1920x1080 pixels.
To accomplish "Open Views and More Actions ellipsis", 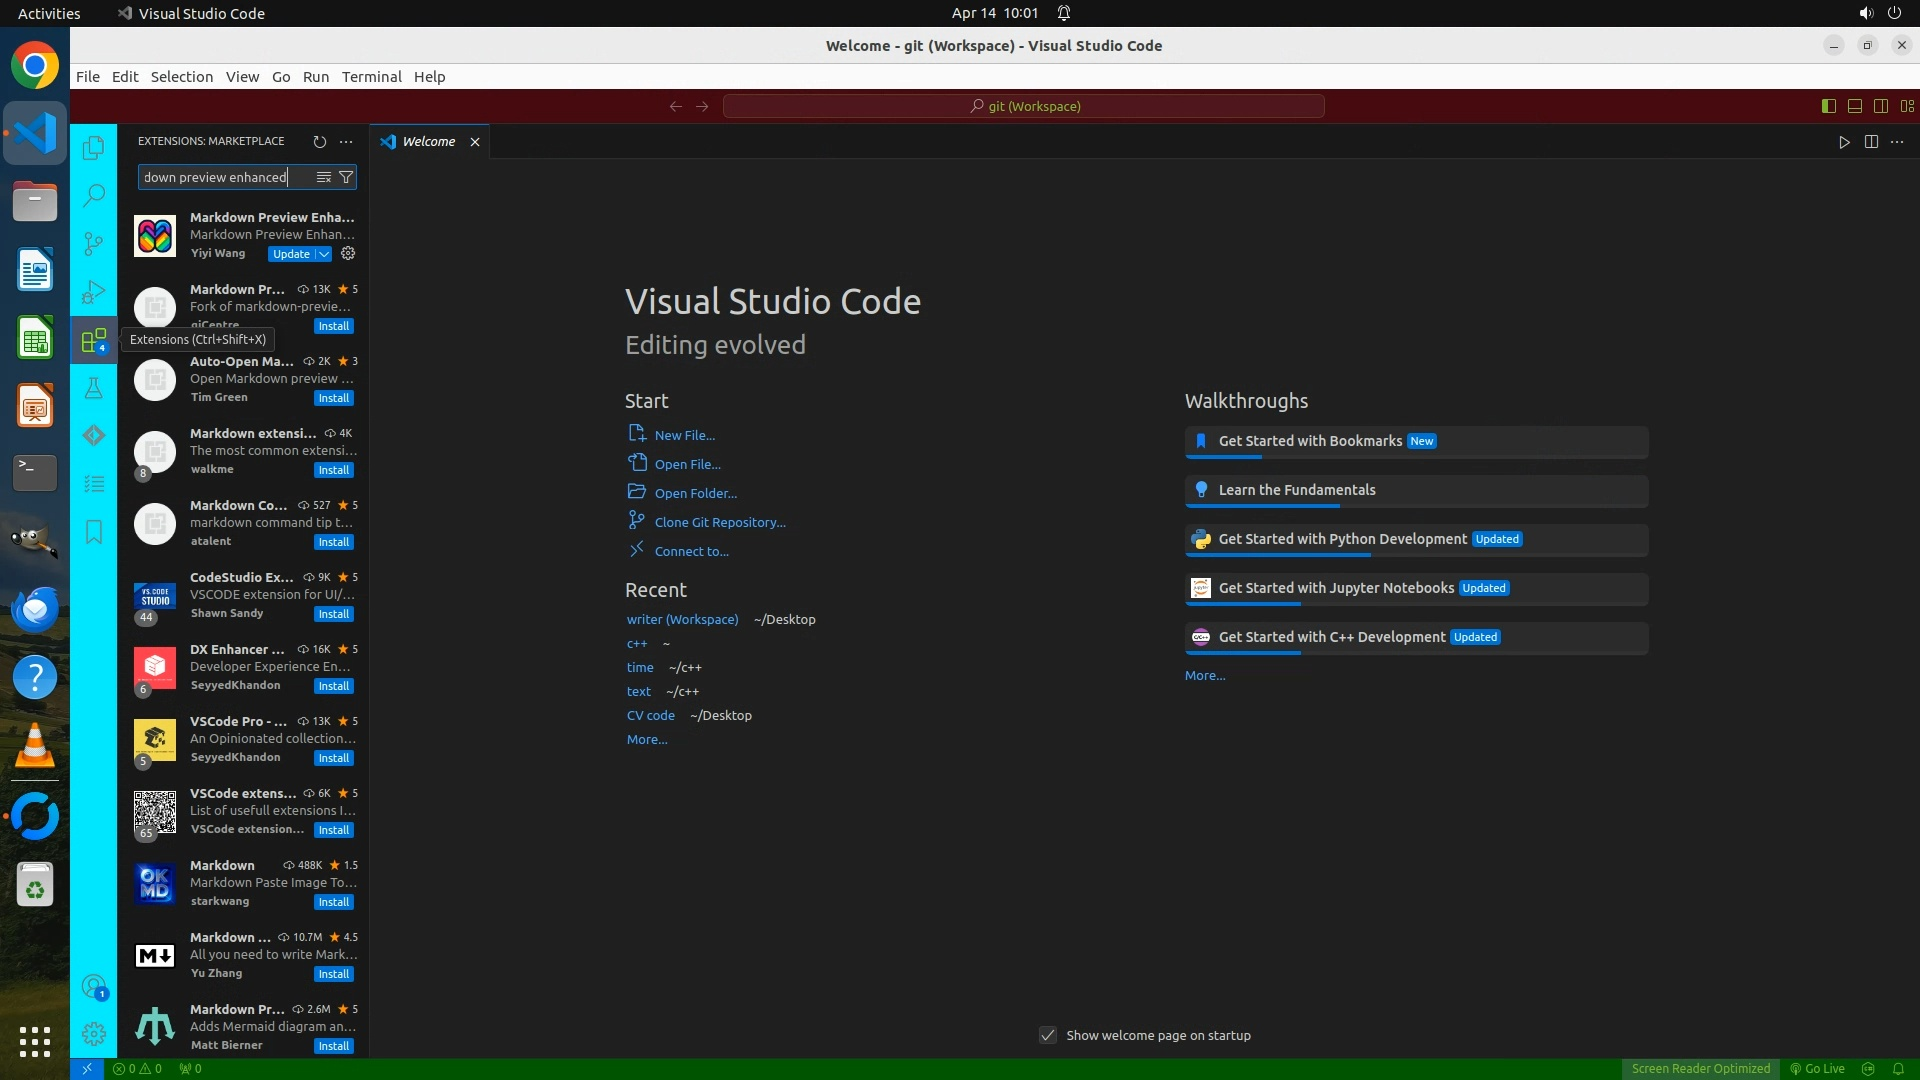I will click(x=346, y=141).
